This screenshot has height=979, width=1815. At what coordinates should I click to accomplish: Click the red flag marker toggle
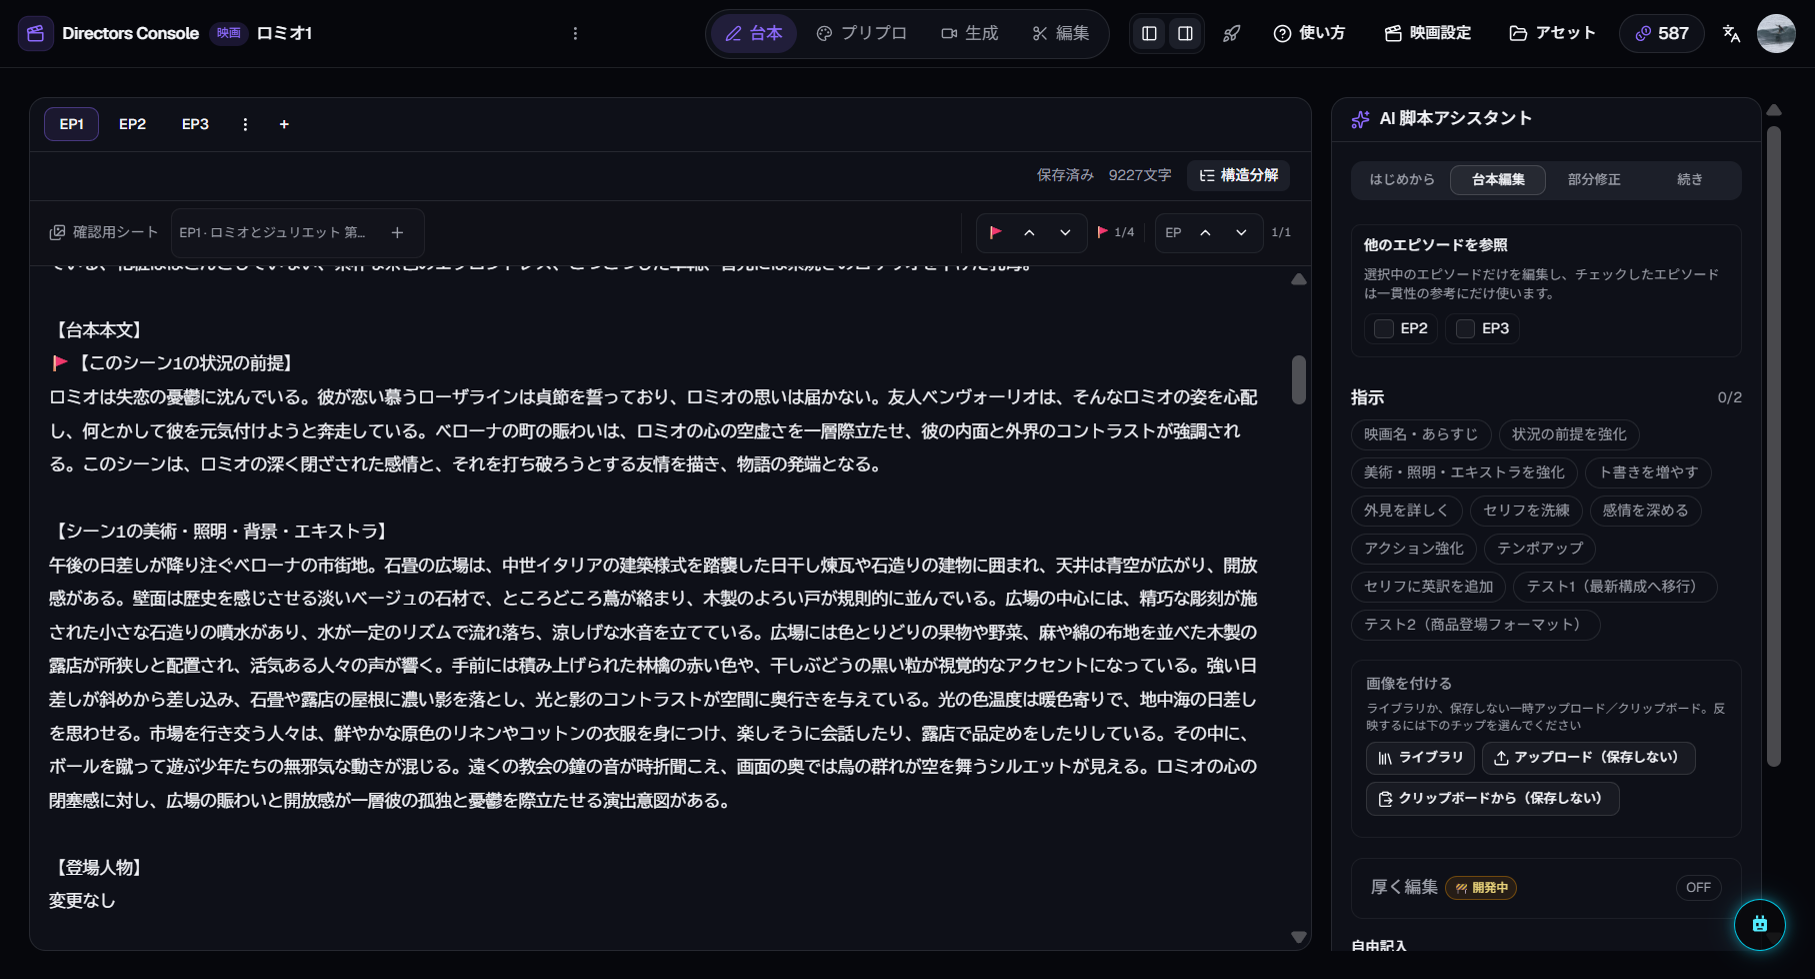(x=995, y=232)
